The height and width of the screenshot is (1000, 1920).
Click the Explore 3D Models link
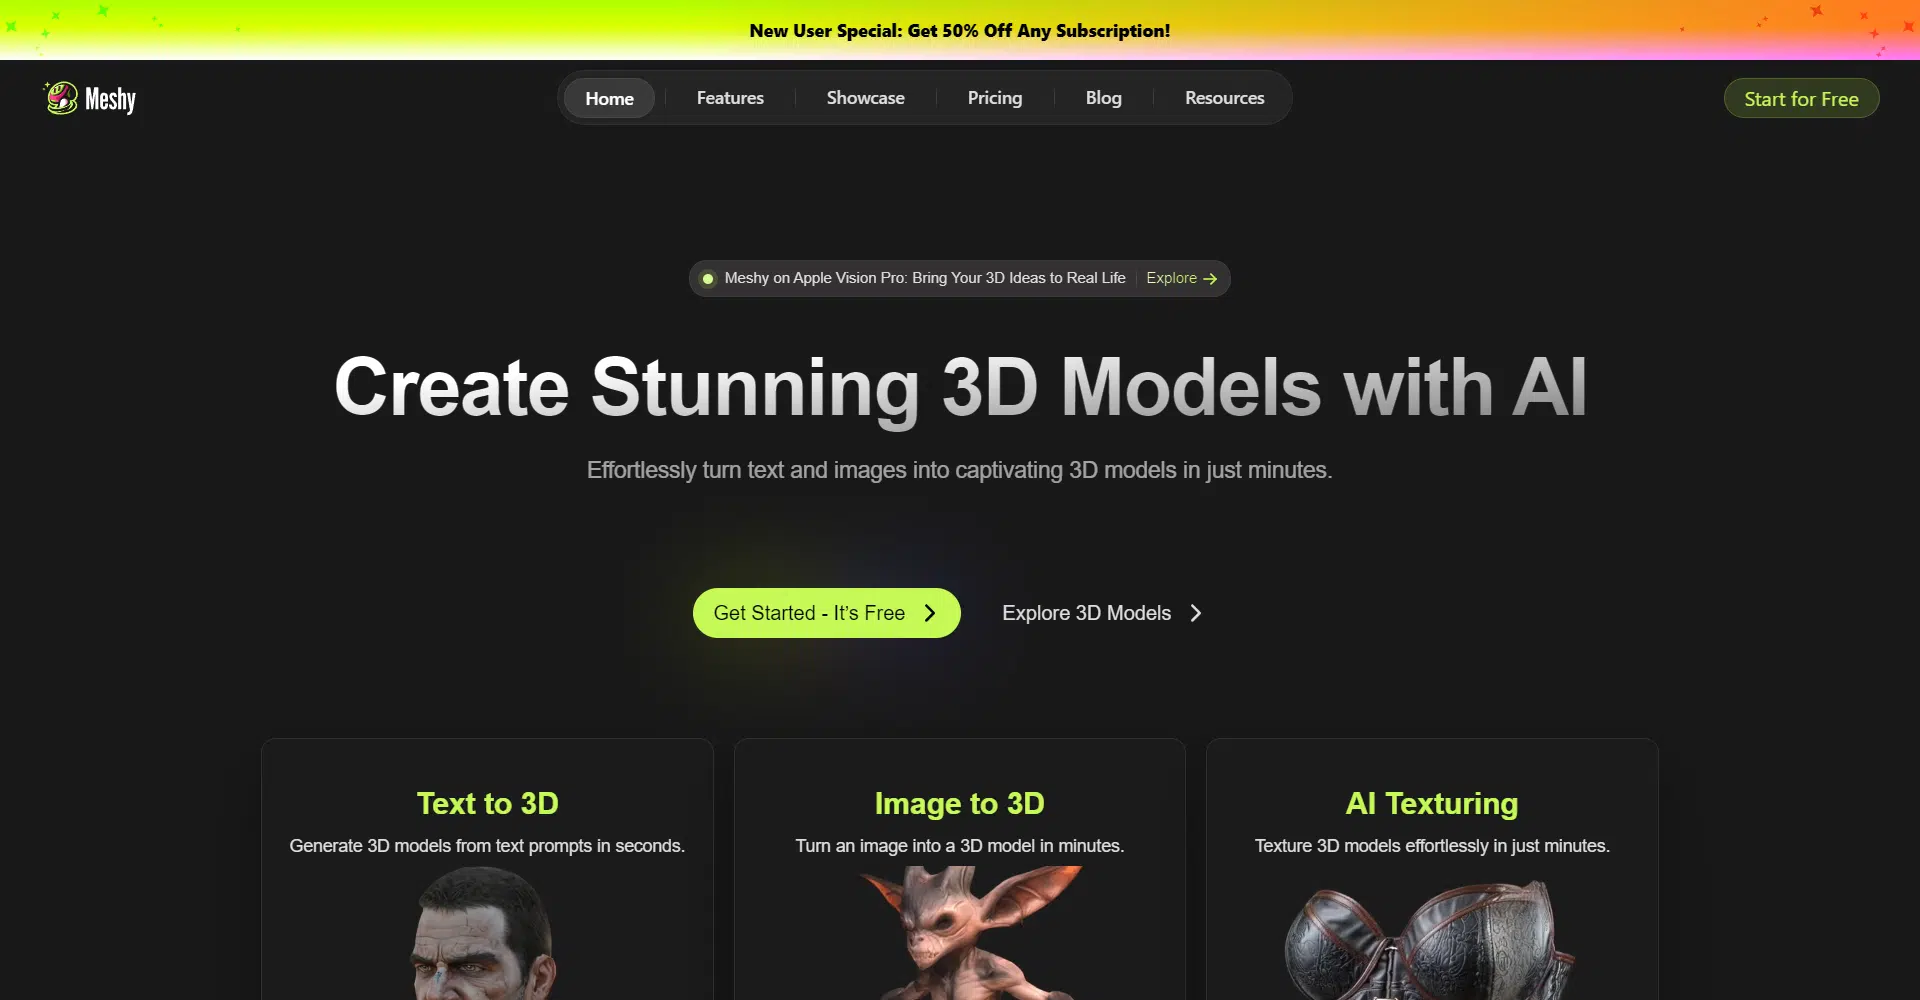point(1086,613)
